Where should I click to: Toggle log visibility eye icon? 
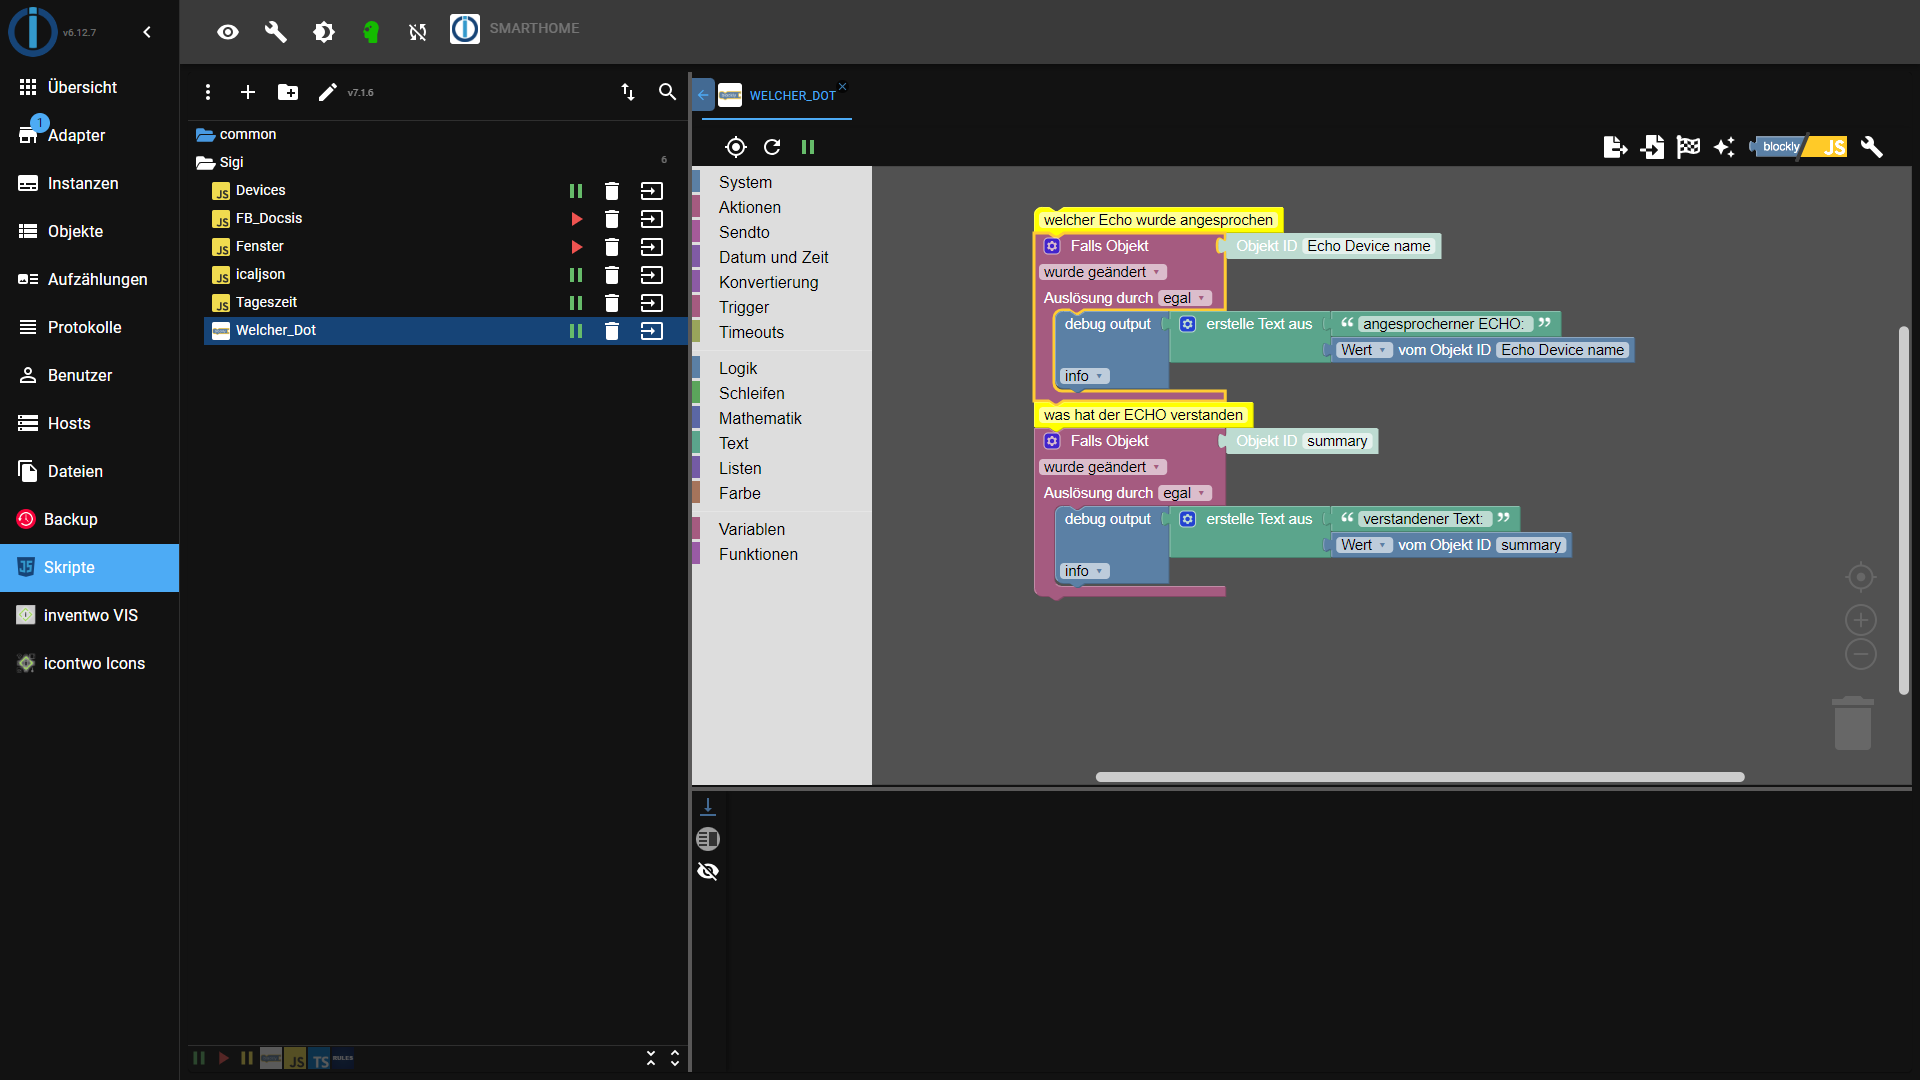point(708,871)
